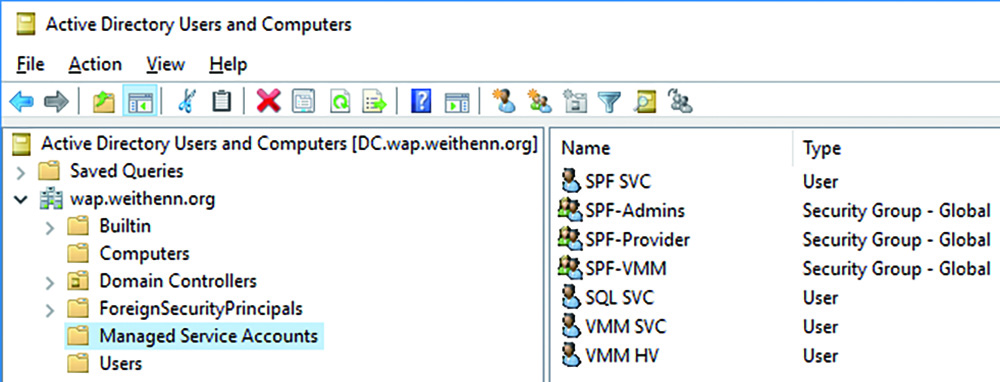Click the green Refresh icon
This screenshot has height=382, width=1000.
pyautogui.click(x=340, y=101)
